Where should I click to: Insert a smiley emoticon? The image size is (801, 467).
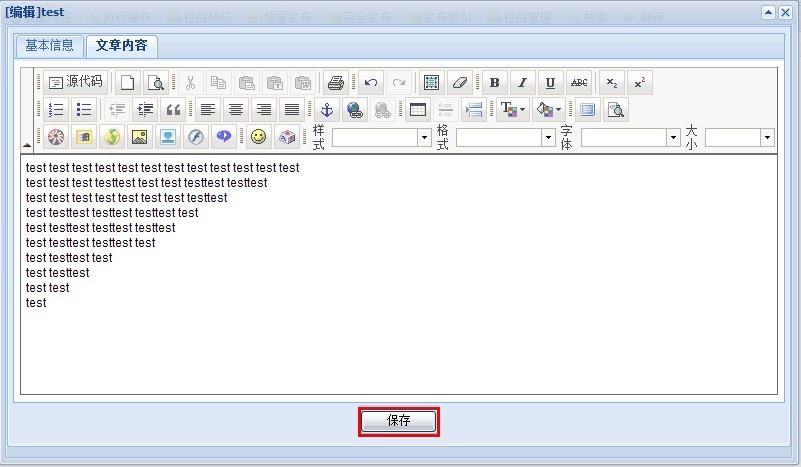tap(259, 137)
